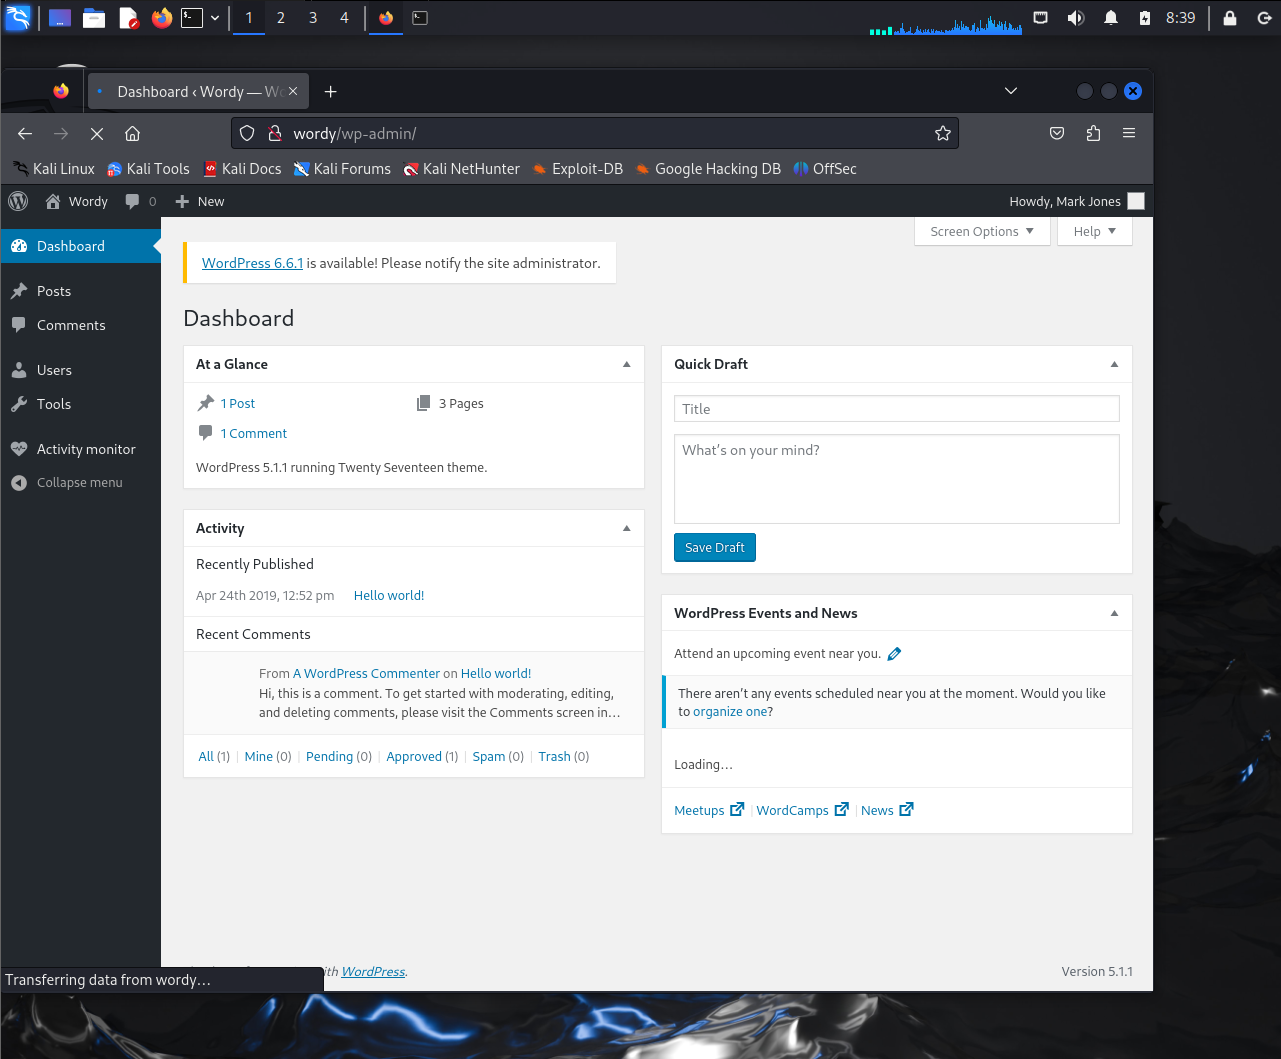Open the Howdy, Mark Jones account menu
1281x1059 pixels.
click(1076, 201)
